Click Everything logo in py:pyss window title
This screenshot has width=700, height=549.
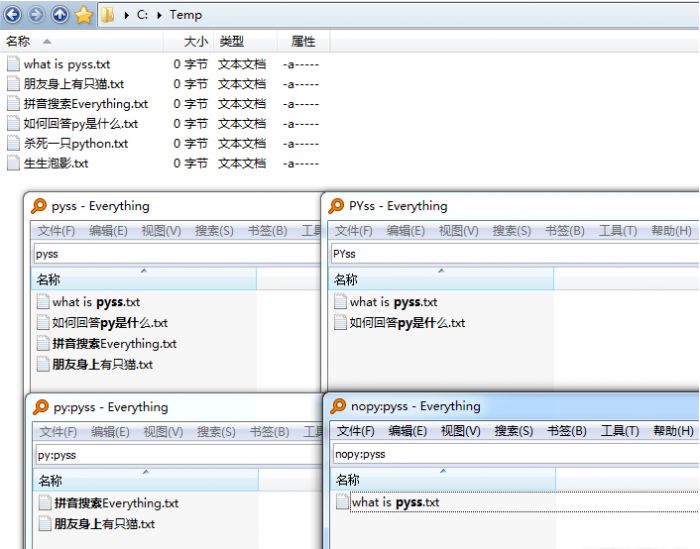pos(41,407)
